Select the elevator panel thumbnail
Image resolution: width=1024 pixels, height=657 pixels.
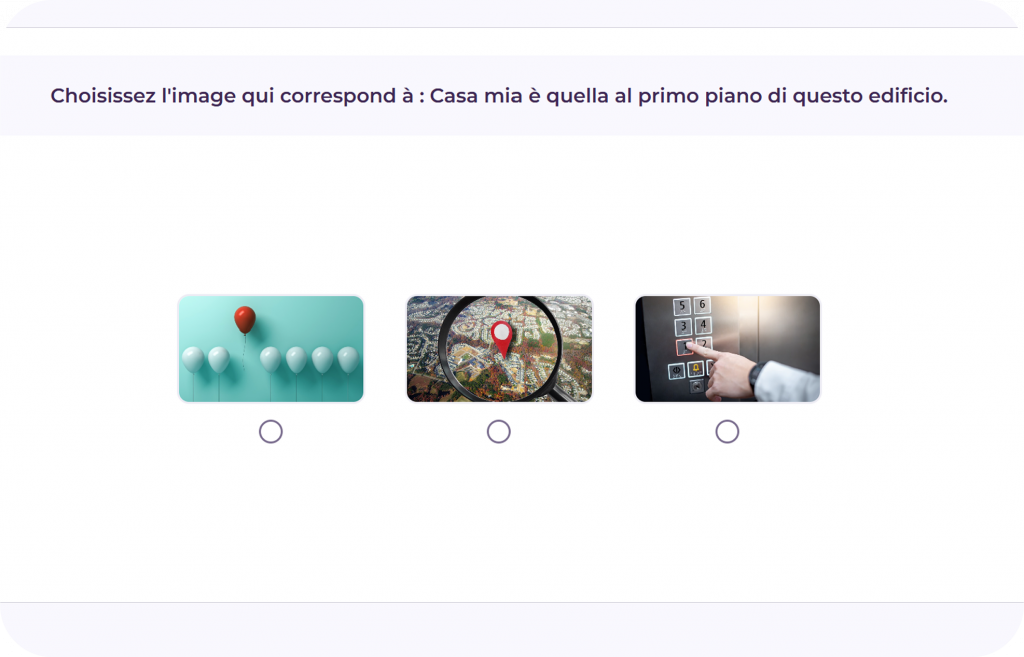[728, 349]
